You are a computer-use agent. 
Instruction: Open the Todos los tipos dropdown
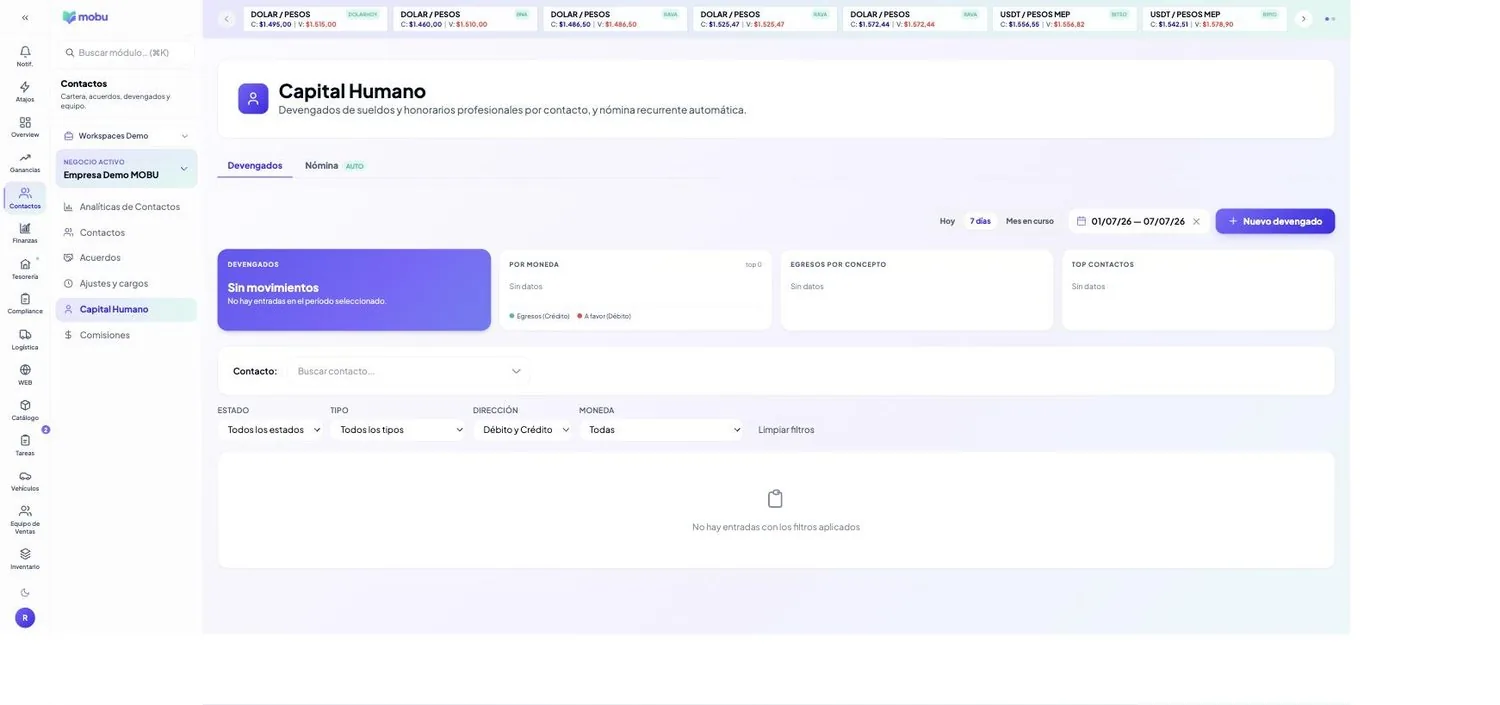tap(398, 429)
